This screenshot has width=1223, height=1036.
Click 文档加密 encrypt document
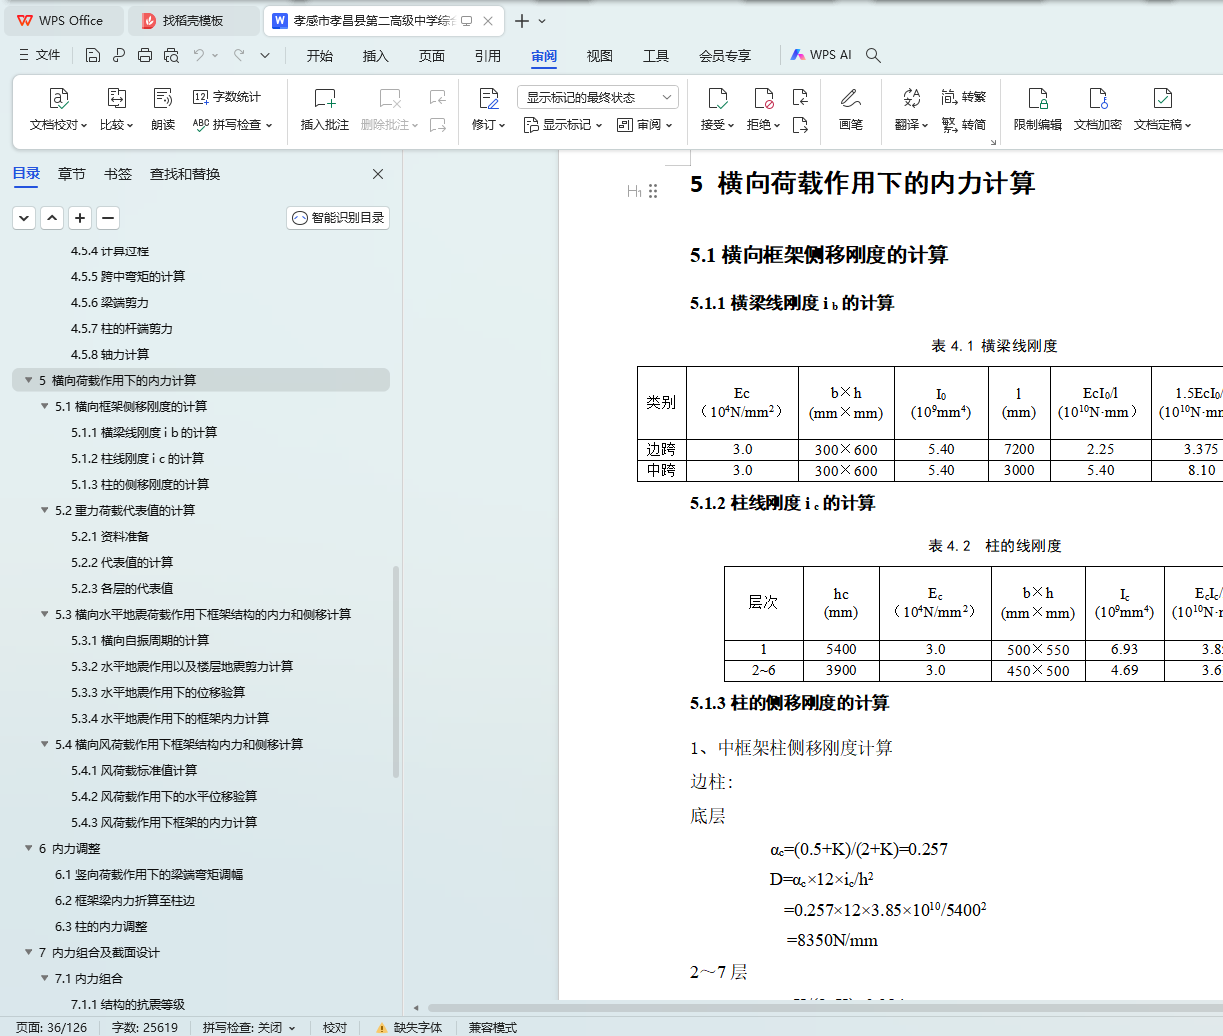(x=1098, y=110)
